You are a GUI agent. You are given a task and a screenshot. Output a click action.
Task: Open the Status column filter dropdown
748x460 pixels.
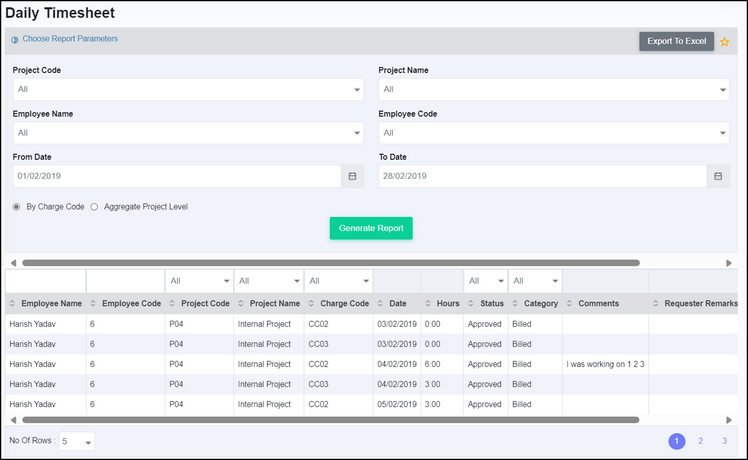click(485, 281)
